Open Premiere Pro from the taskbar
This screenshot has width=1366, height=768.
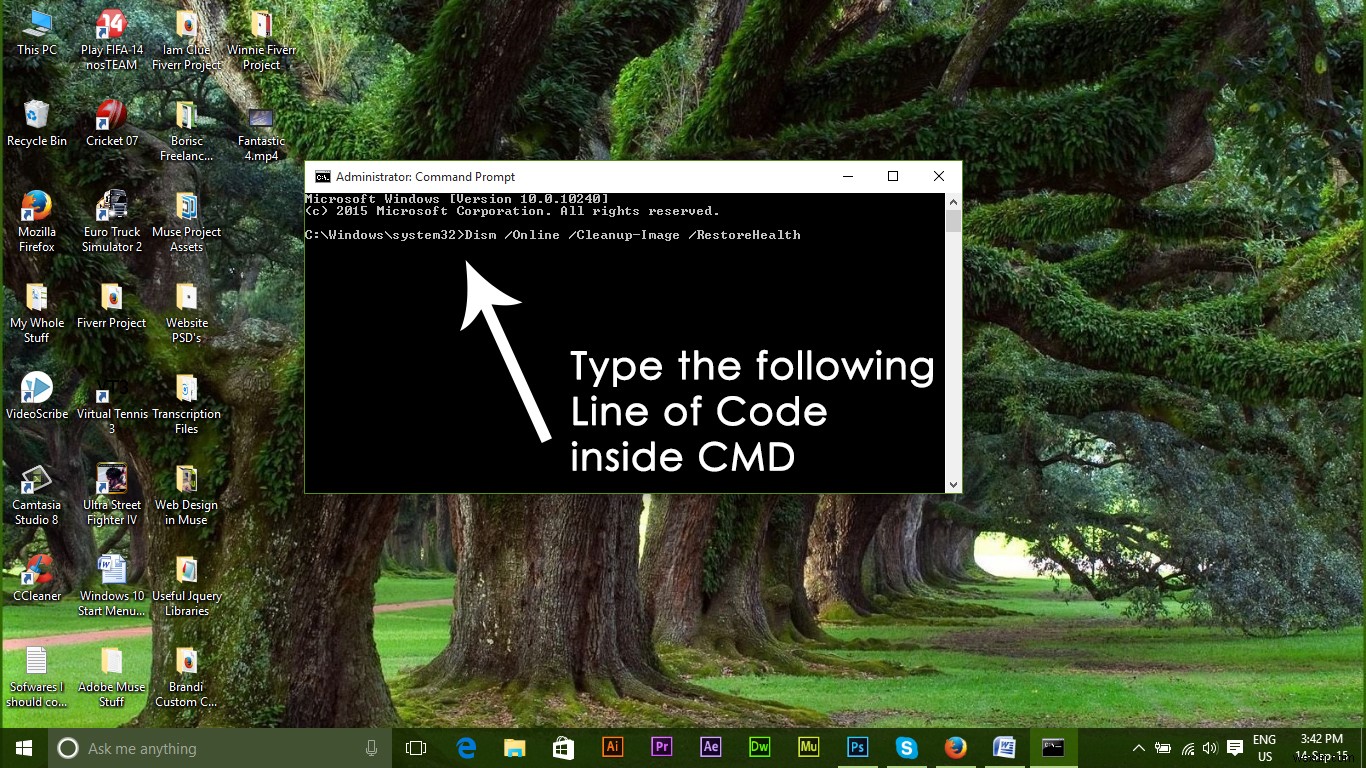point(661,747)
